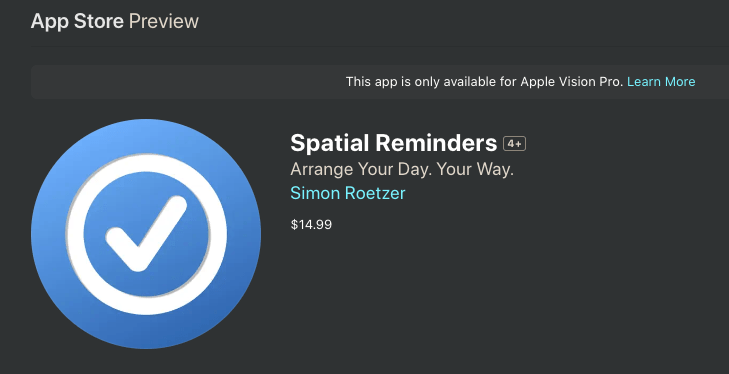Click the App Store header text
This screenshot has height=374, width=729.
pos(77,21)
